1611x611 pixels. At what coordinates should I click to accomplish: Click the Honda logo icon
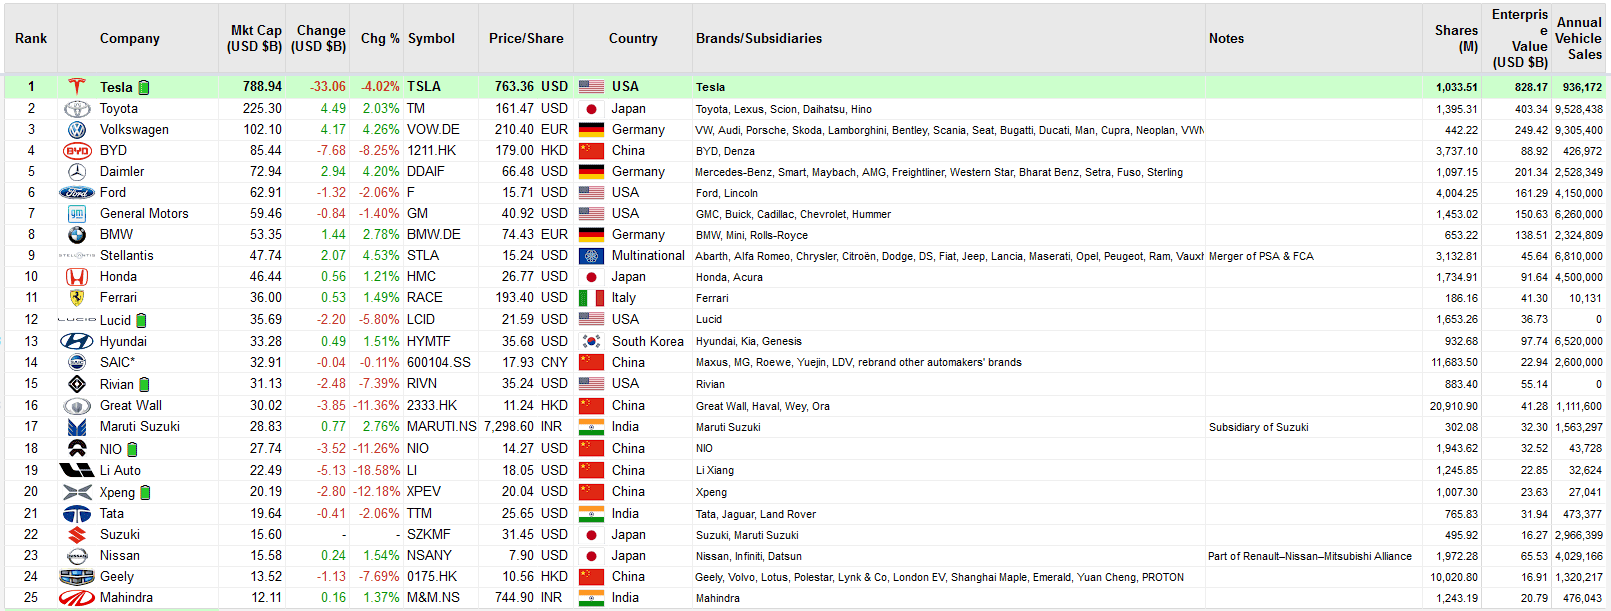coord(77,277)
